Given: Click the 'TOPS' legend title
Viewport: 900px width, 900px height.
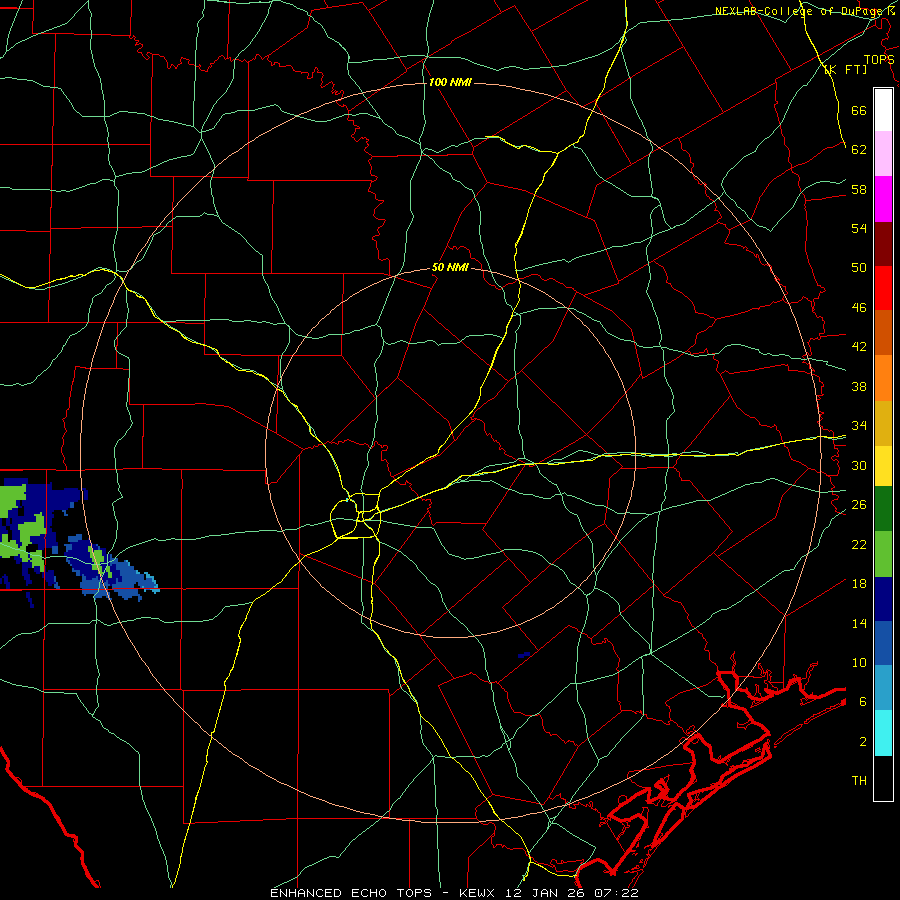Looking at the screenshot, I should (879, 59).
